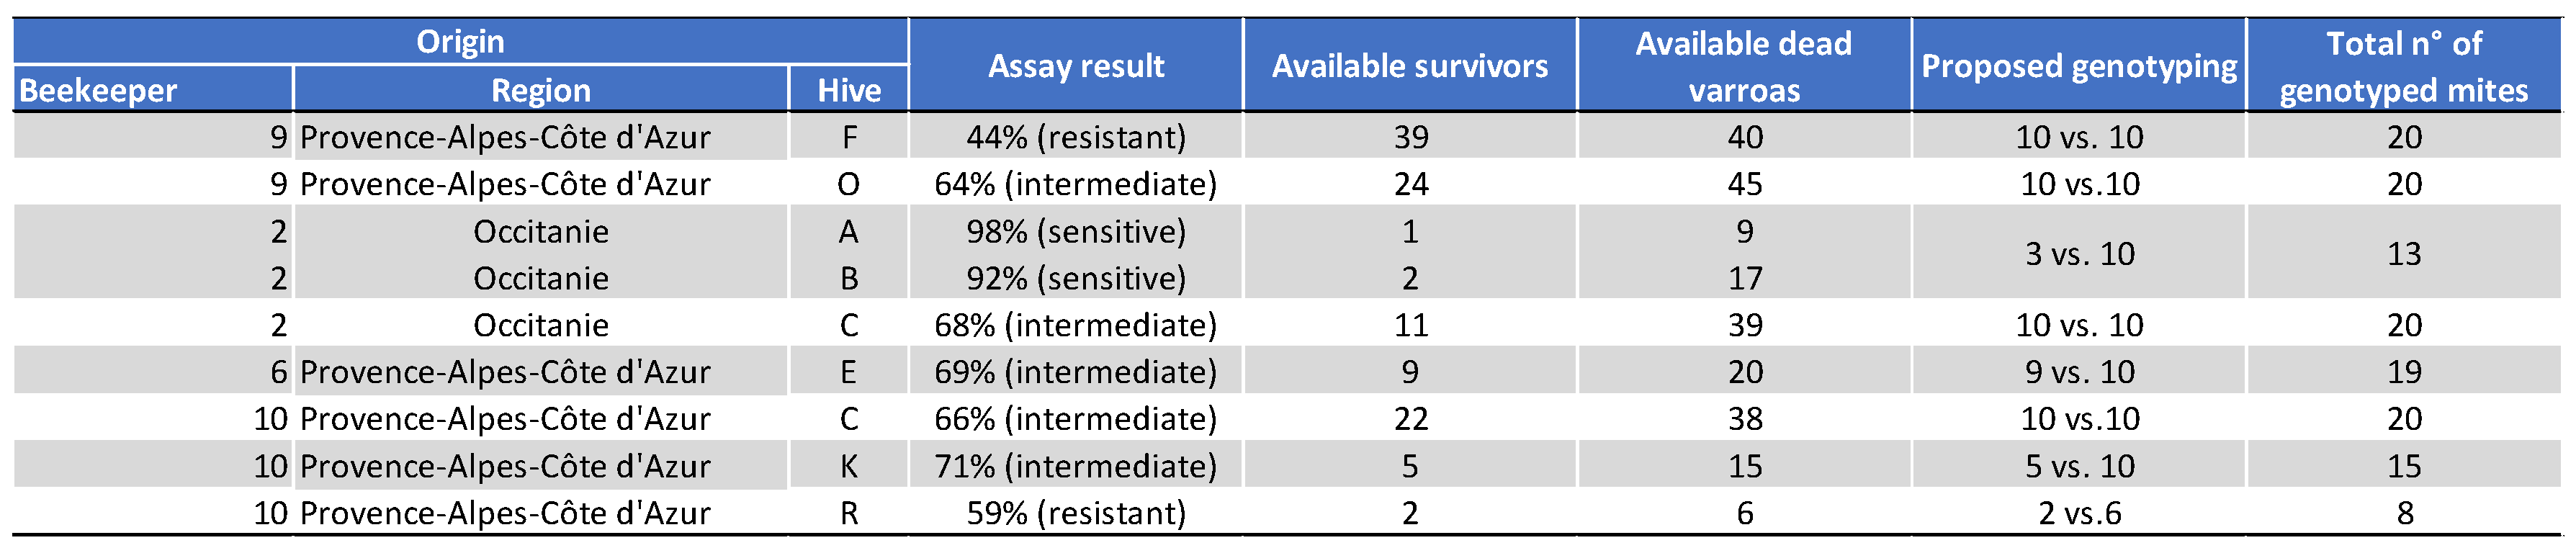Viewport: 2576px width, 548px height.
Task: Select the hive O cell
Action: coord(849,184)
